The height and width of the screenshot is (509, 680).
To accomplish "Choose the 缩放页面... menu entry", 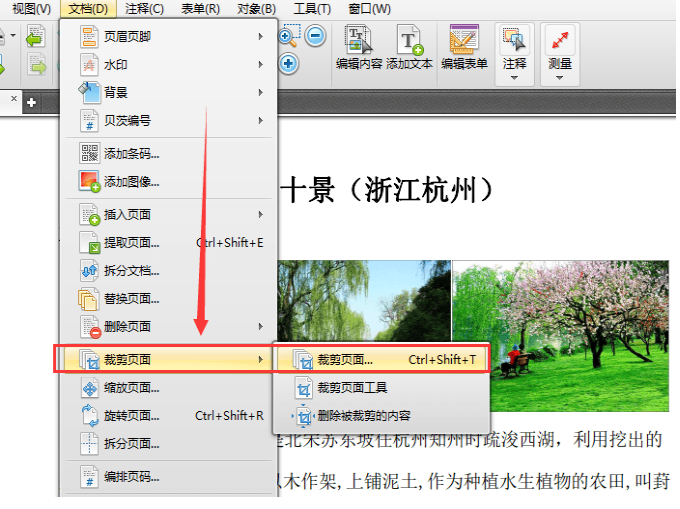I will [x=169, y=388].
